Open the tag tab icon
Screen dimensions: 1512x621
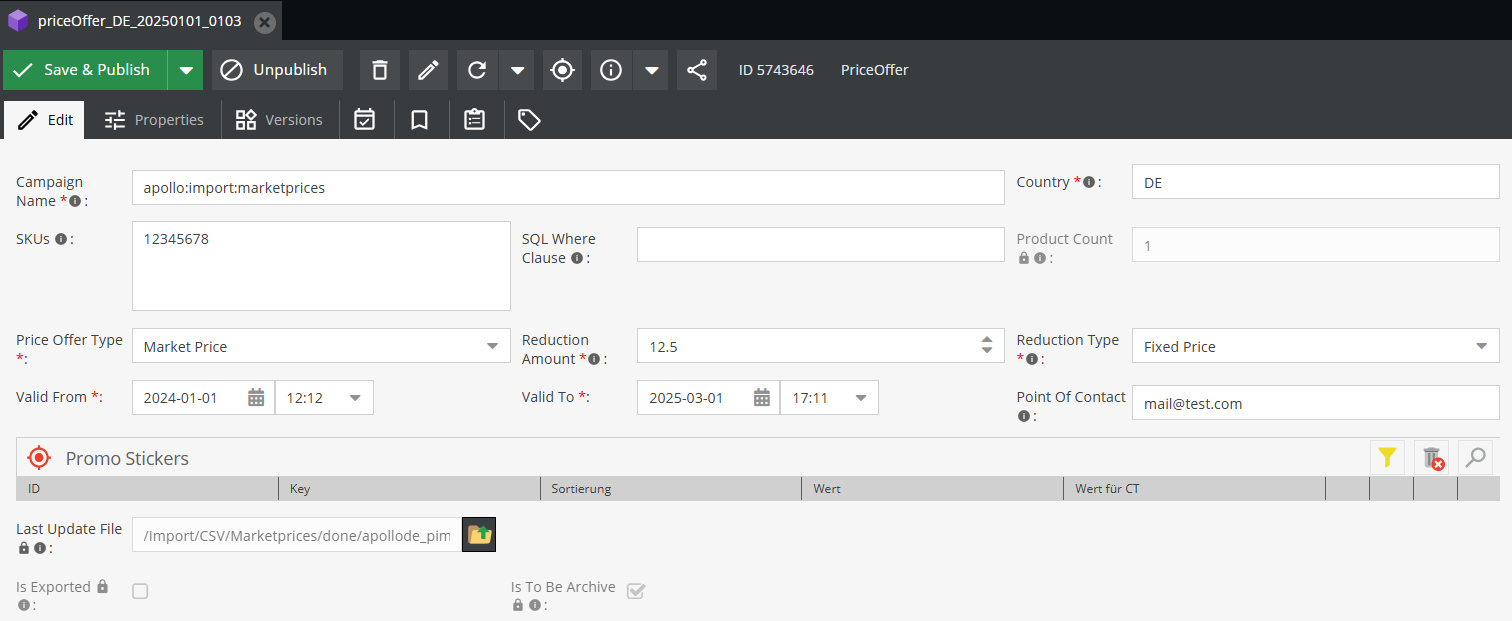pos(529,120)
